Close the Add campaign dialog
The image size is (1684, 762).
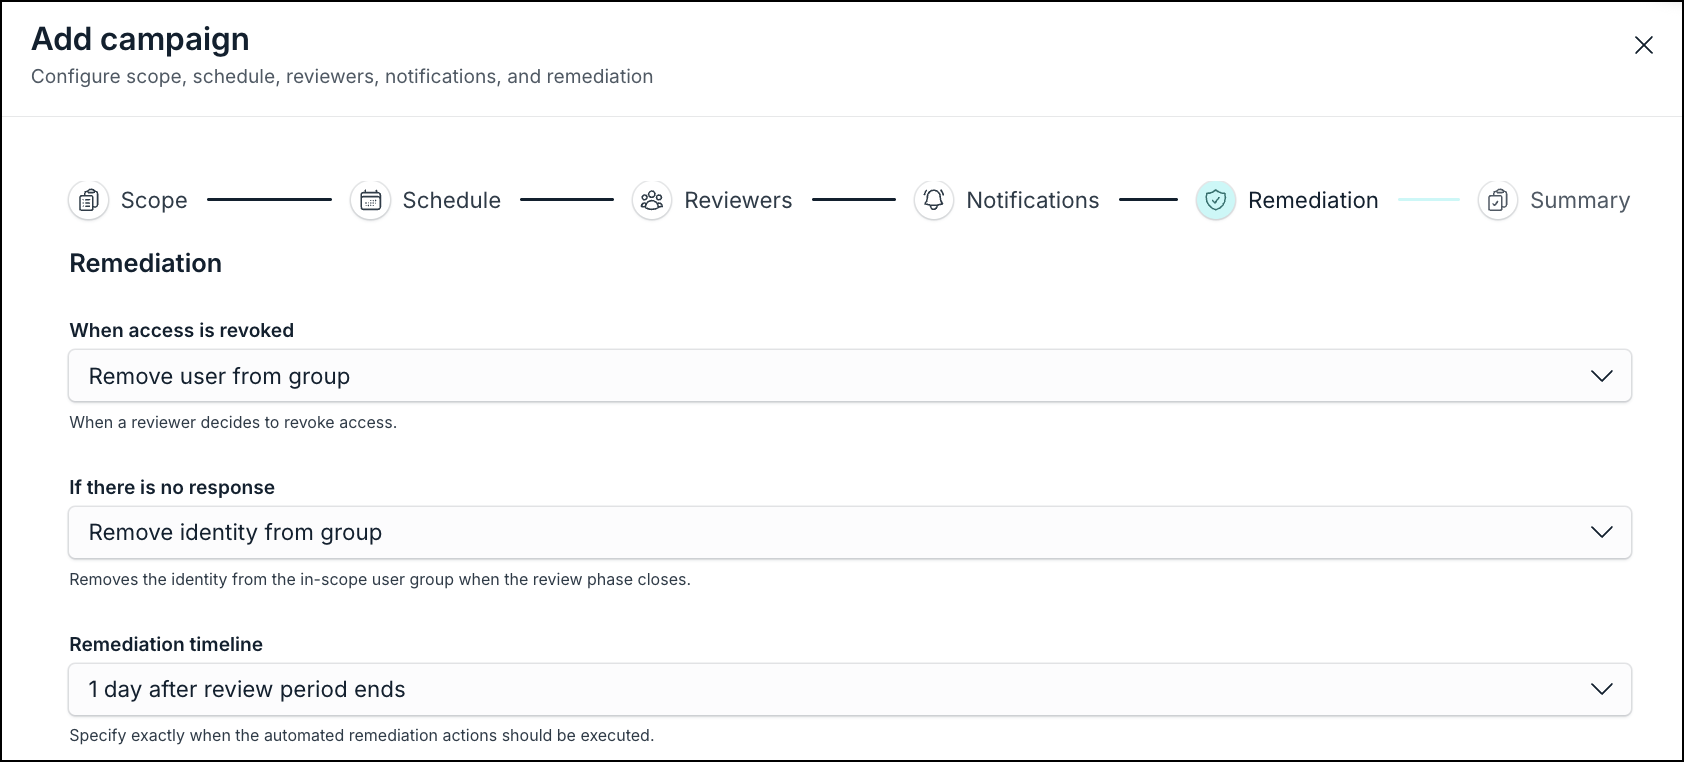tap(1644, 45)
